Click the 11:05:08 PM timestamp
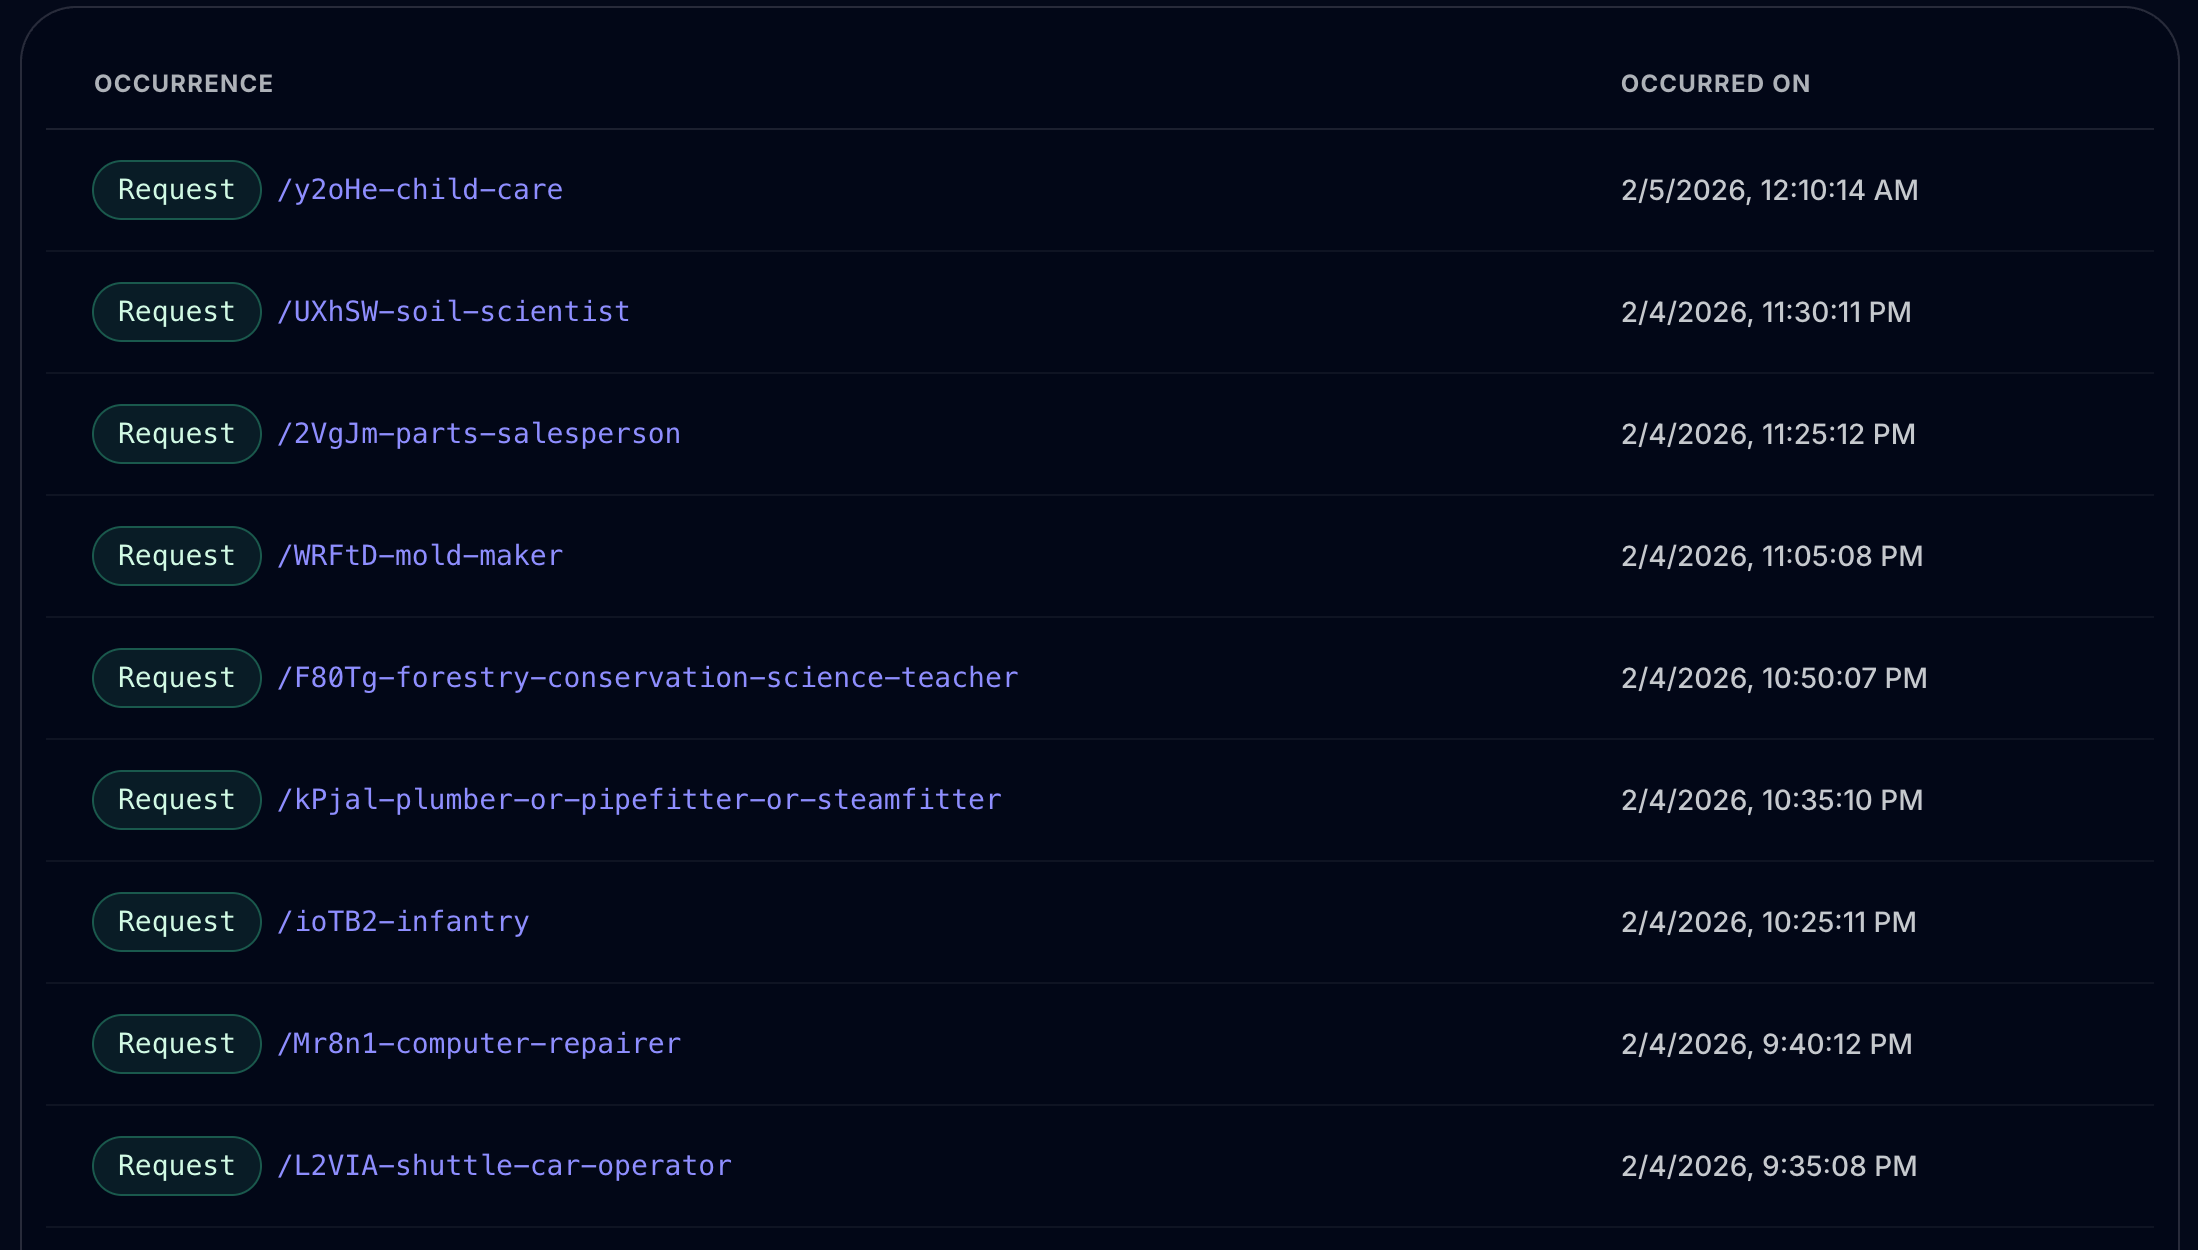Screen dimensions: 2198x1250 point(1771,556)
